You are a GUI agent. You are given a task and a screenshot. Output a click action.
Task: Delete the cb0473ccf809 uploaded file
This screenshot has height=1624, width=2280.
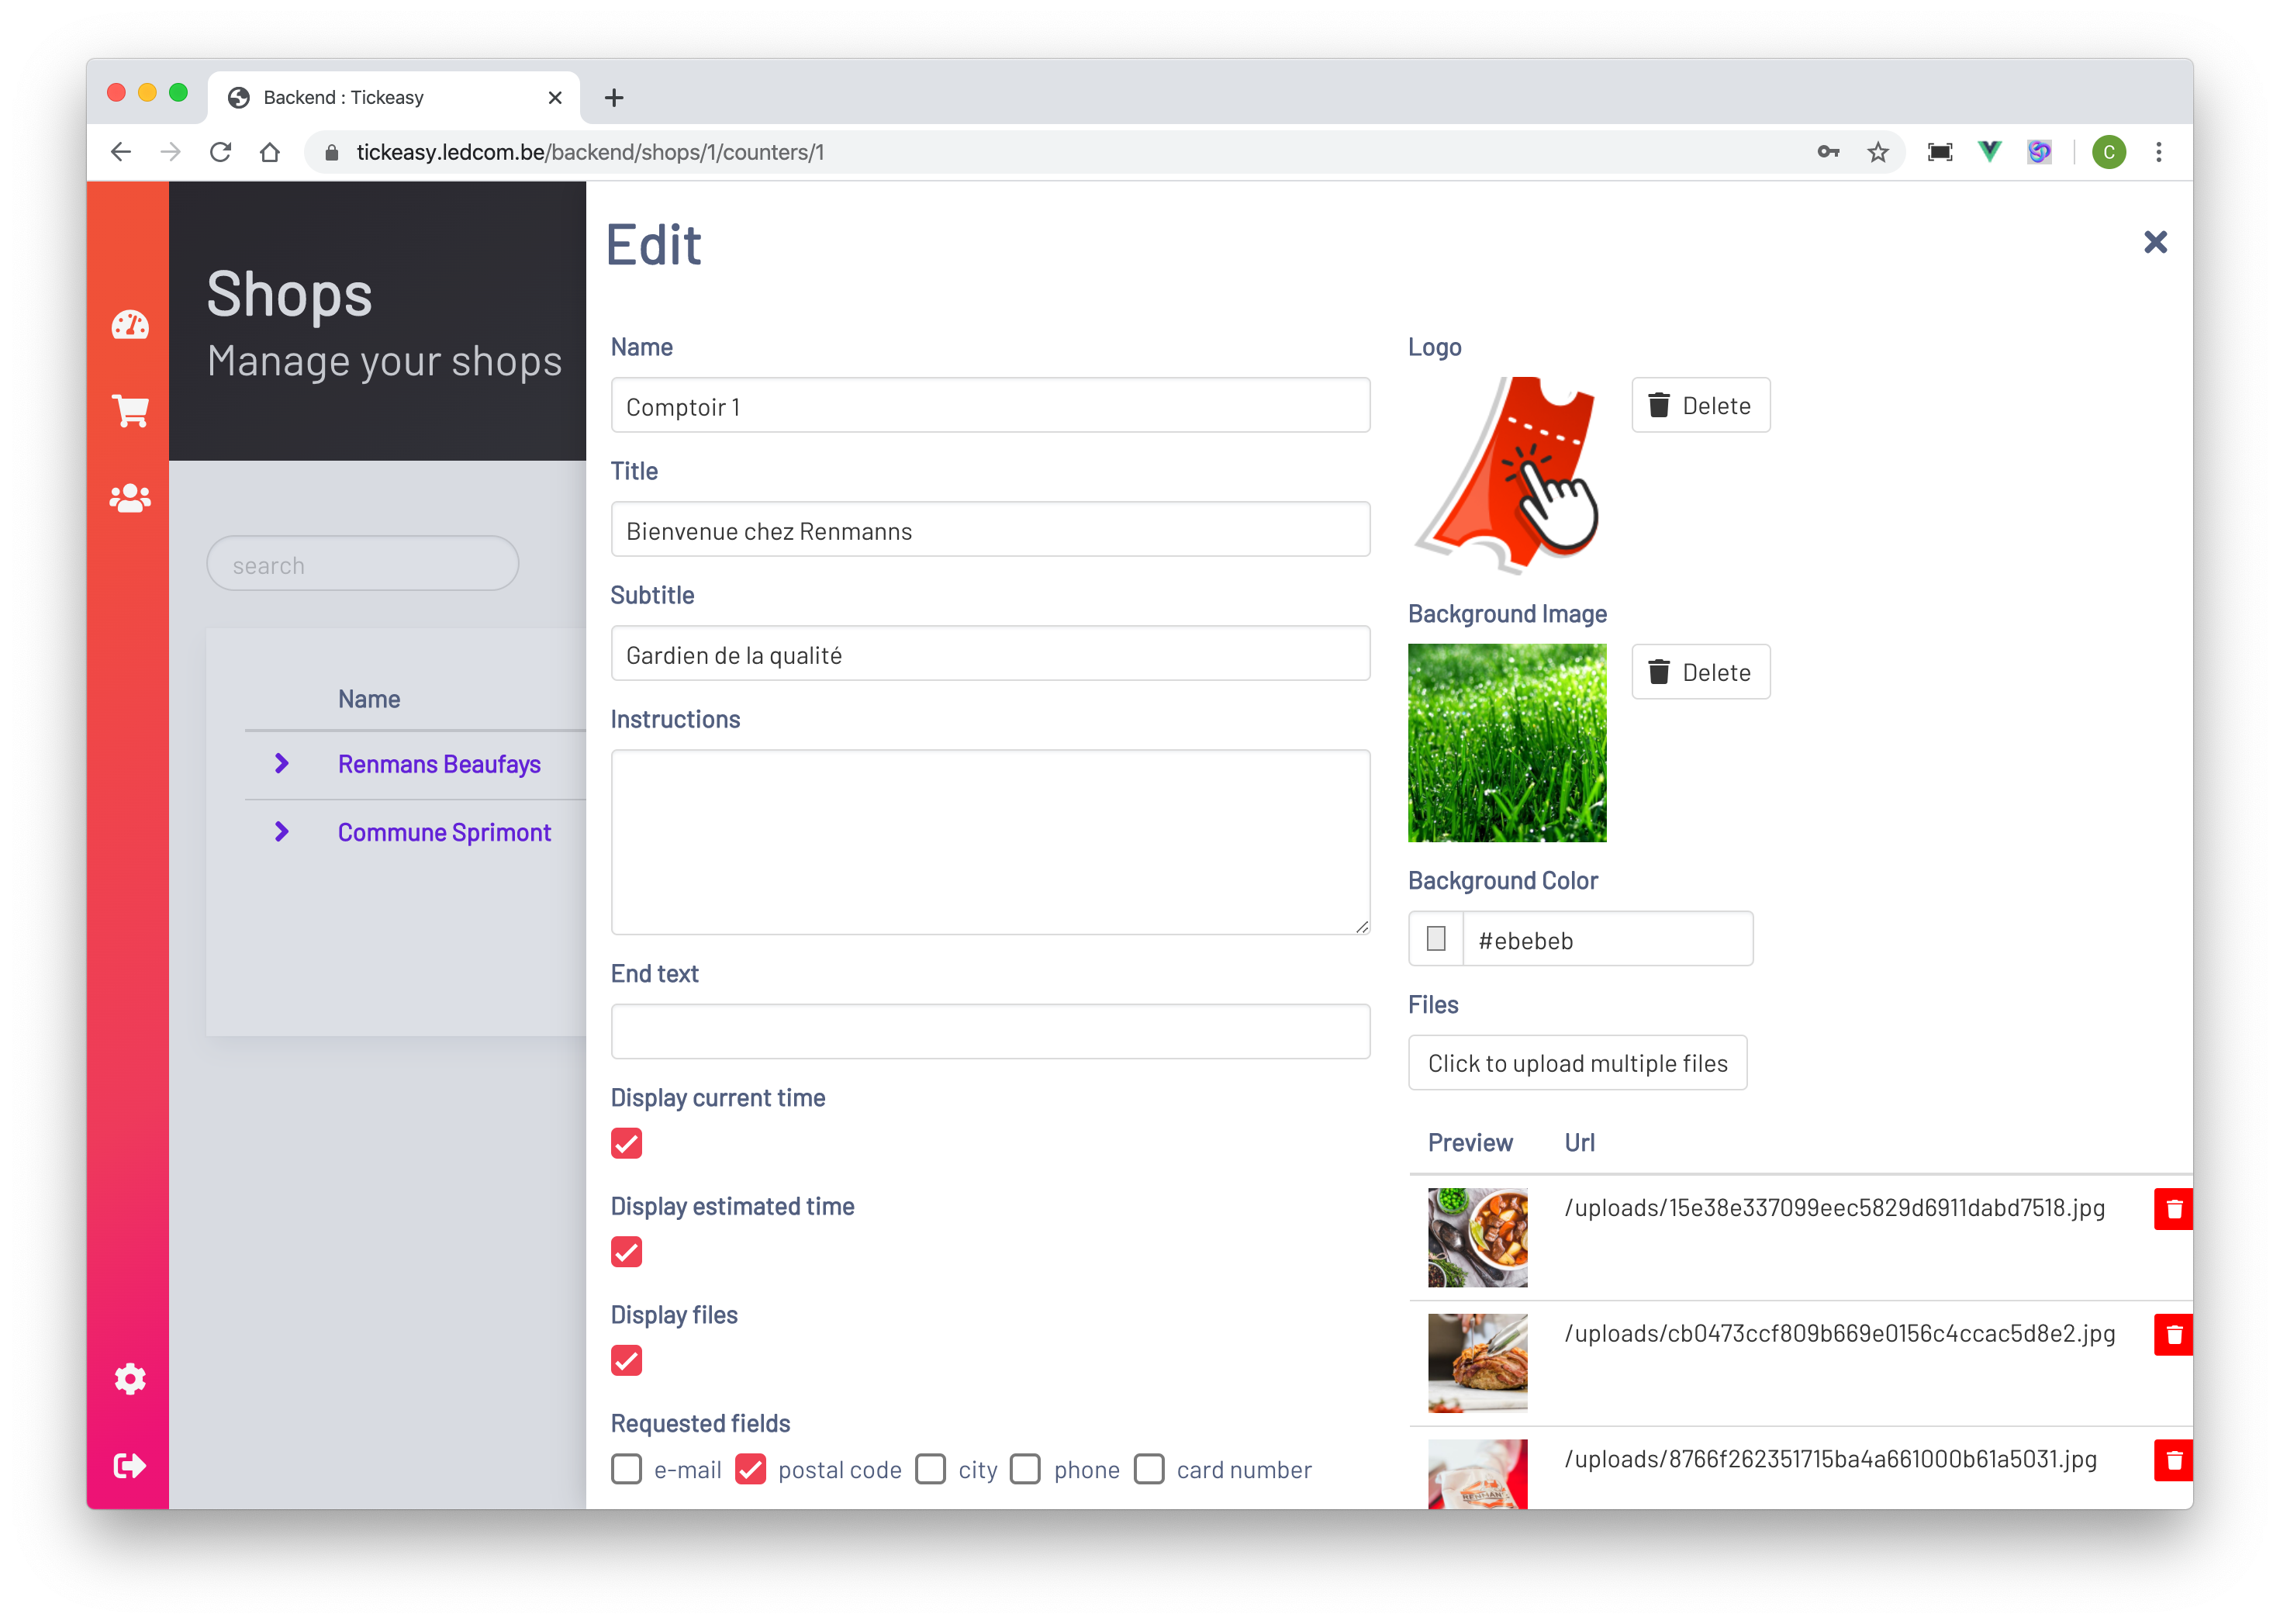[x=2172, y=1335]
